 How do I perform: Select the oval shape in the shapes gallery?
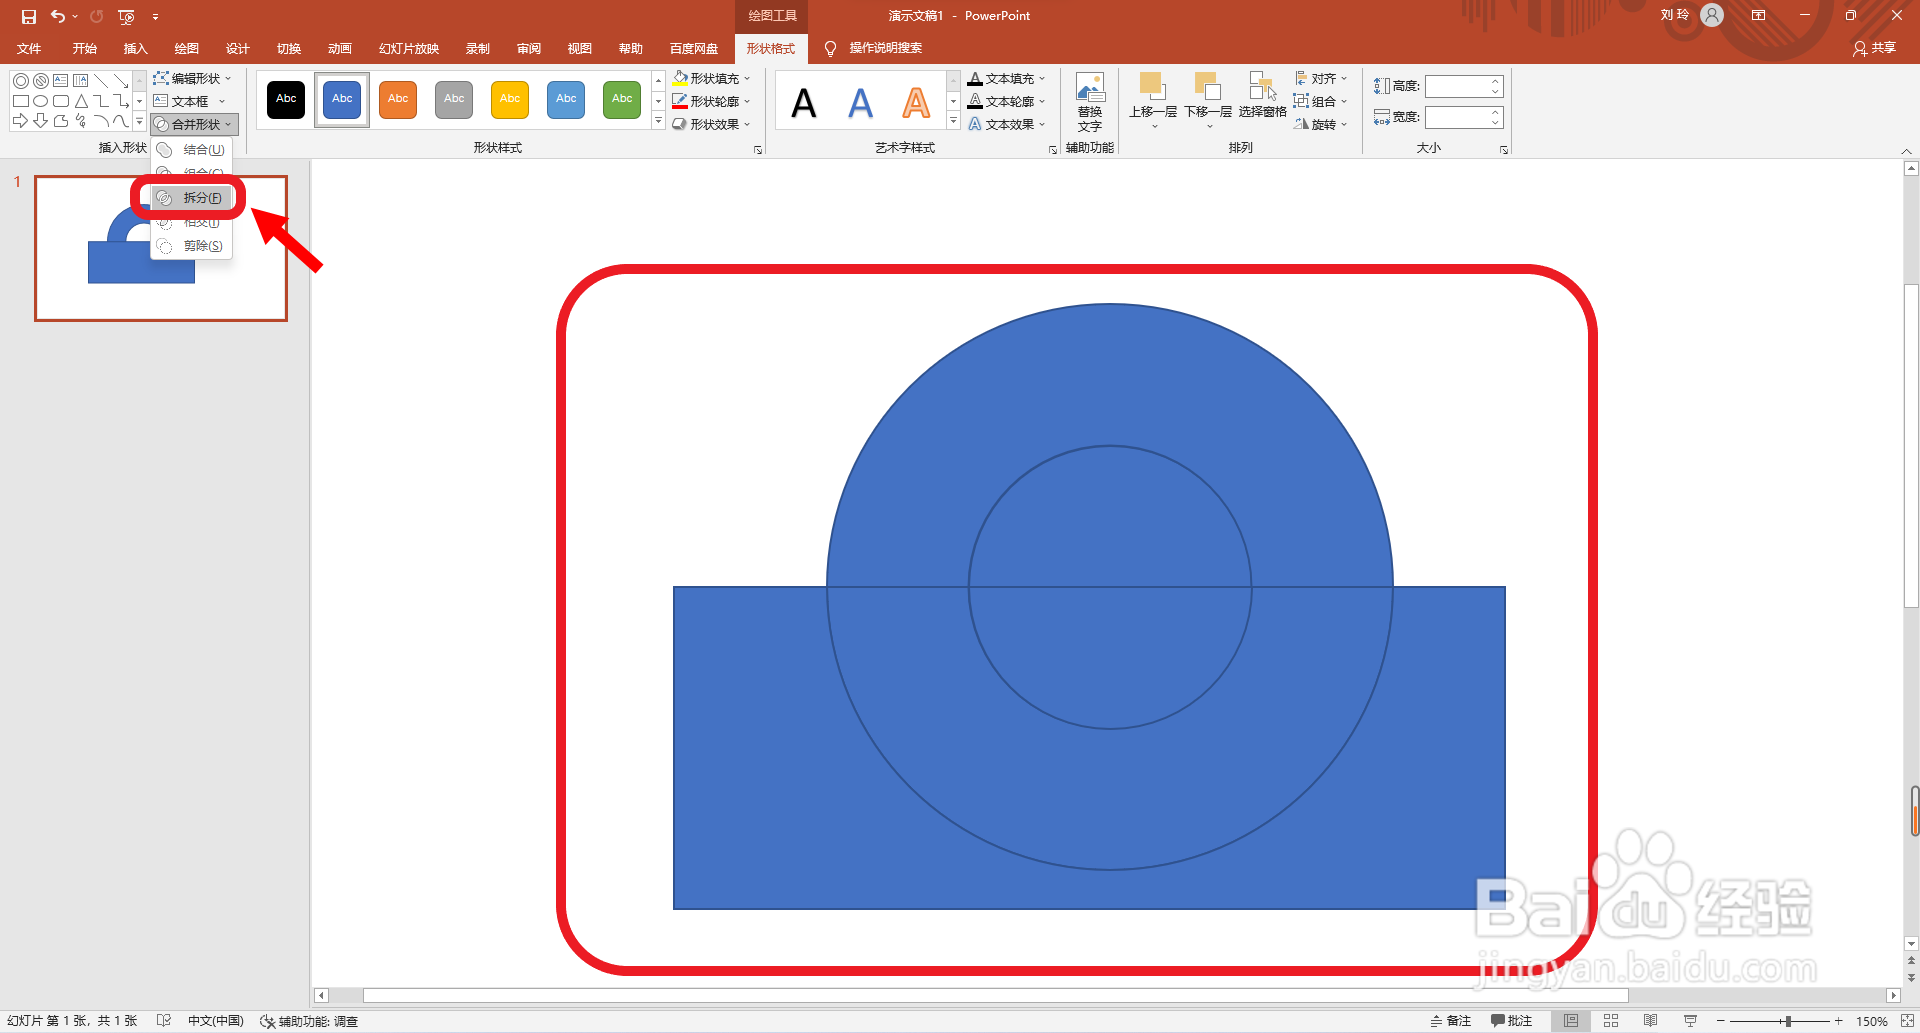tap(40, 101)
